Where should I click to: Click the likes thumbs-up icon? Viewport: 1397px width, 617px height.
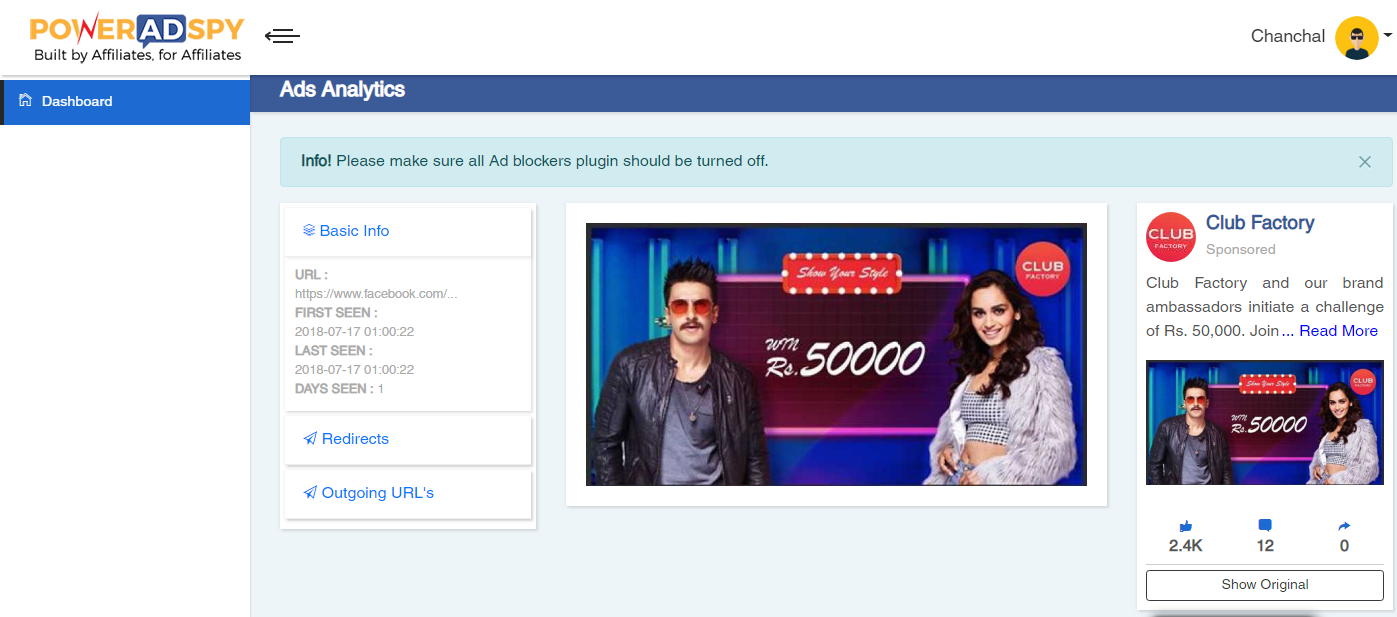[1186, 526]
